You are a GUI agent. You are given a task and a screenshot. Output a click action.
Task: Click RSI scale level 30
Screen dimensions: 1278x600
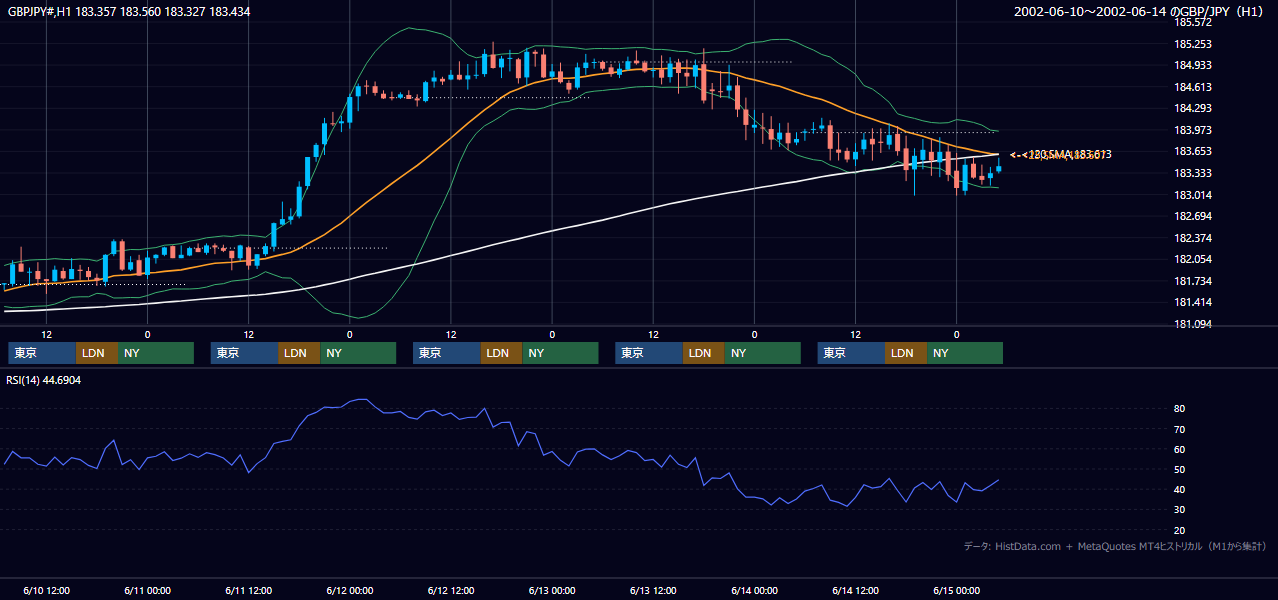pyautogui.click(x=1180, y=509)
